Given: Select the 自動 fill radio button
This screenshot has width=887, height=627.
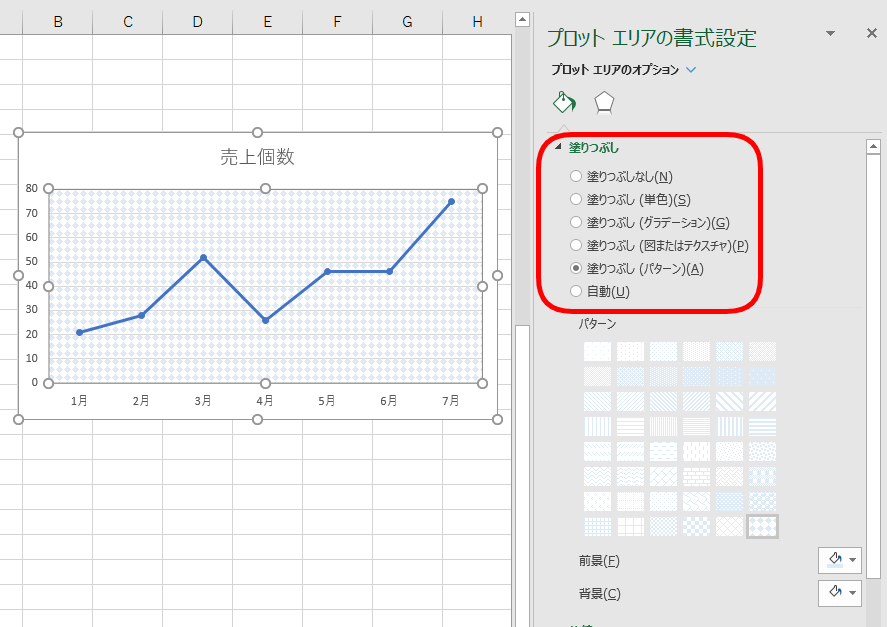Looking at the screenshot, I should 575,291.
